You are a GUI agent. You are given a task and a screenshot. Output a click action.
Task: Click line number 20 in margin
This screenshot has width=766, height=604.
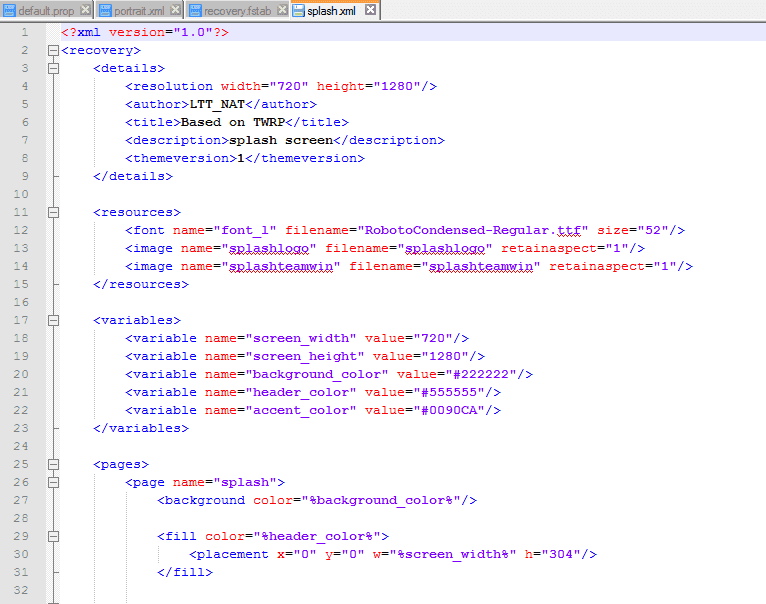[x=21, y=374]
